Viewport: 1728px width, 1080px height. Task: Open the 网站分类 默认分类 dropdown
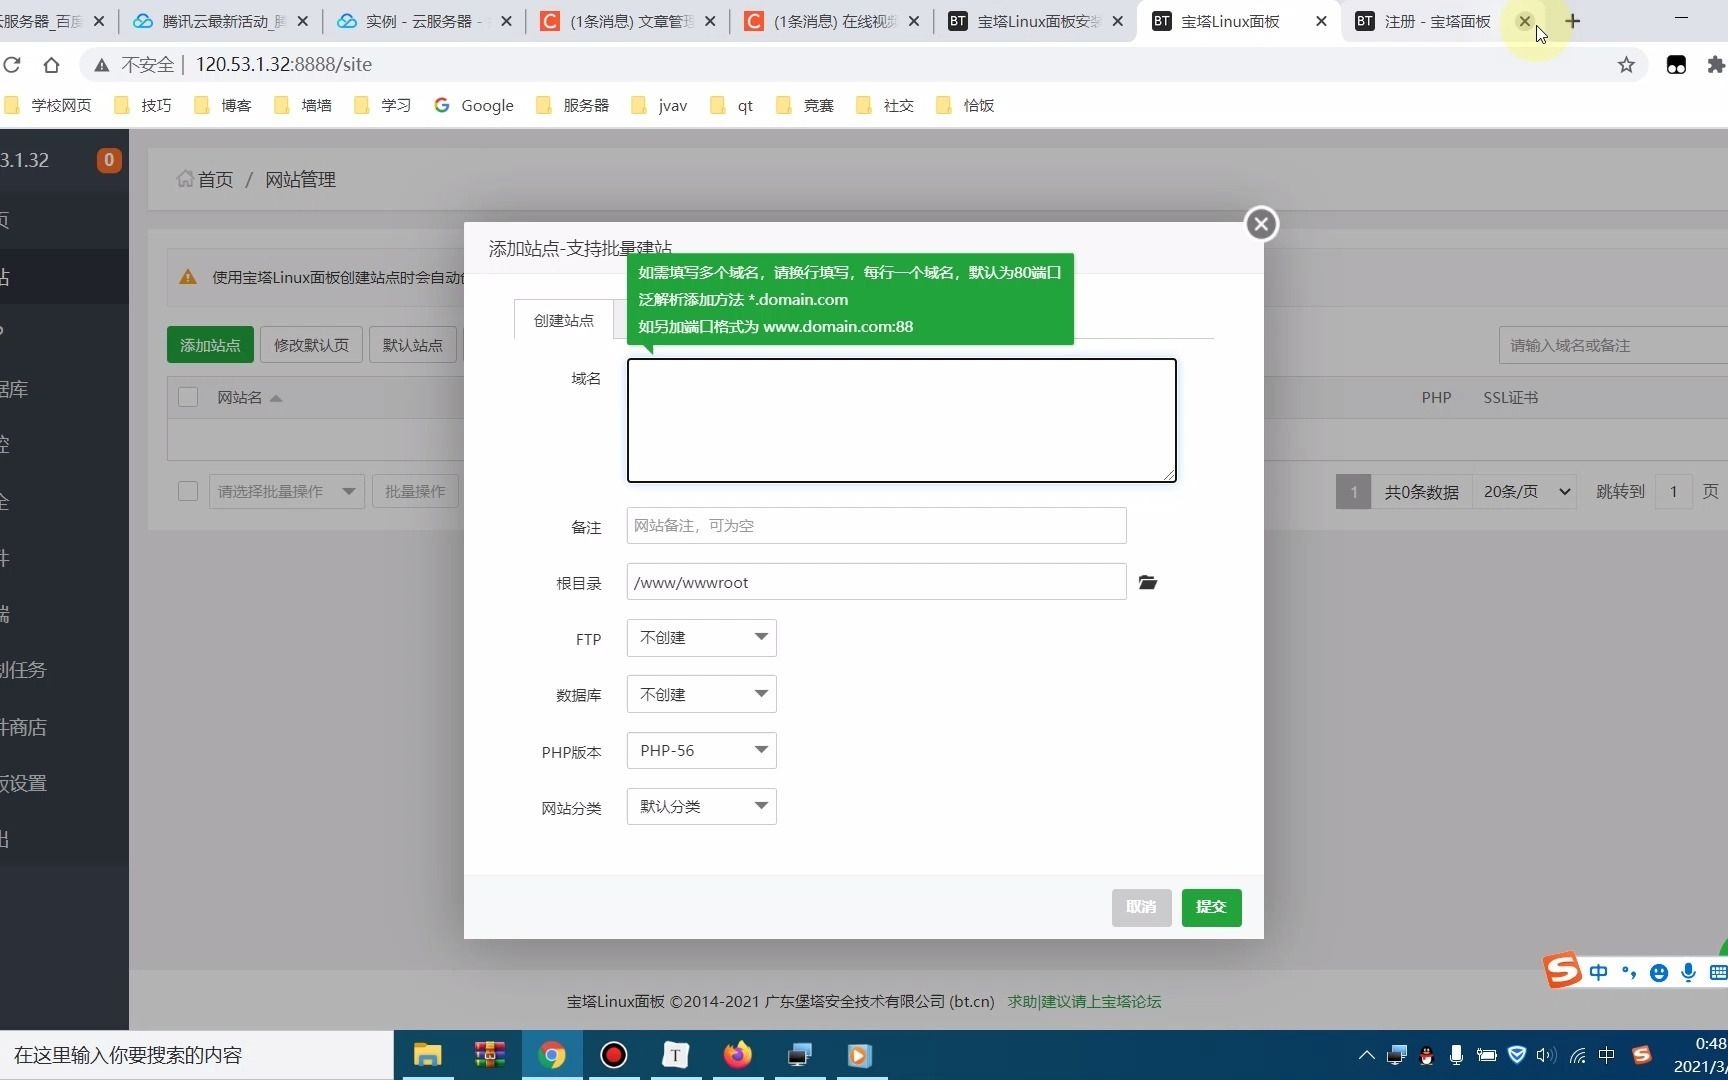700,806
